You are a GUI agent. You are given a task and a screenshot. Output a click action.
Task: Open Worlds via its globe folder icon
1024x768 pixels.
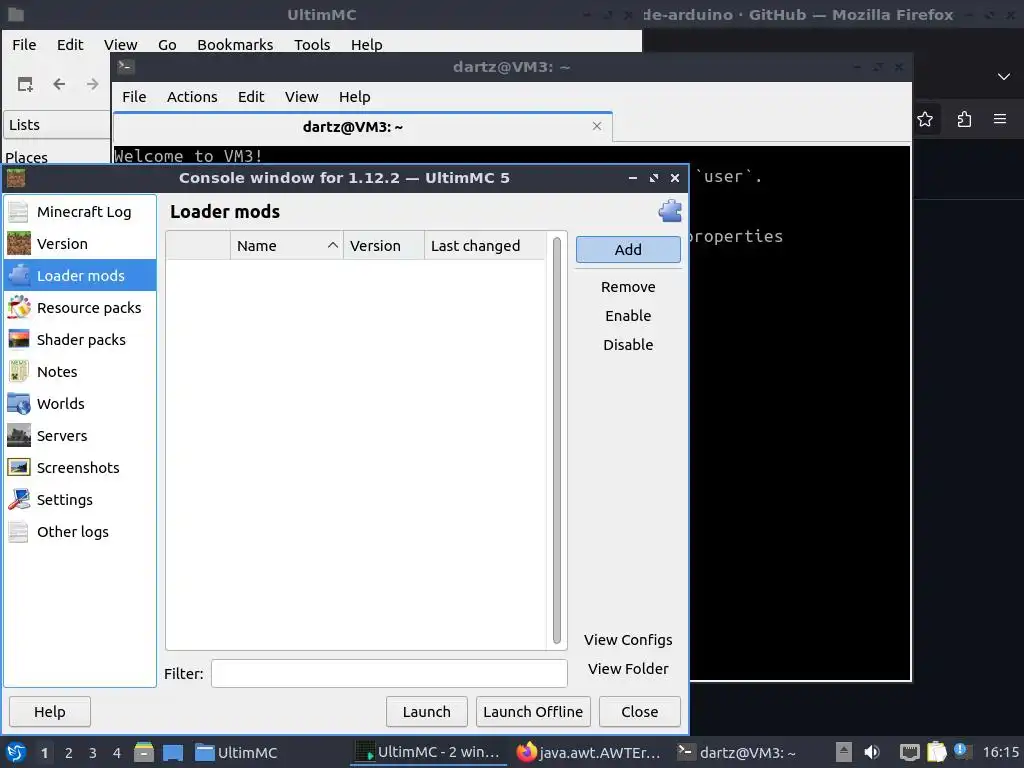(18, 404)
